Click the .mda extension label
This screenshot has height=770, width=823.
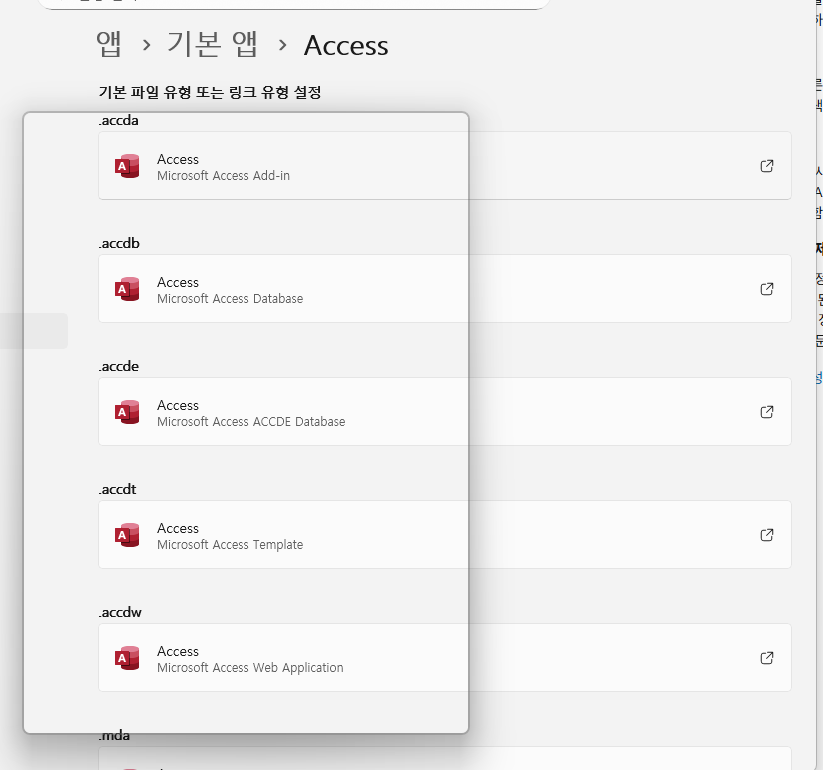click(x=114, y=735)
